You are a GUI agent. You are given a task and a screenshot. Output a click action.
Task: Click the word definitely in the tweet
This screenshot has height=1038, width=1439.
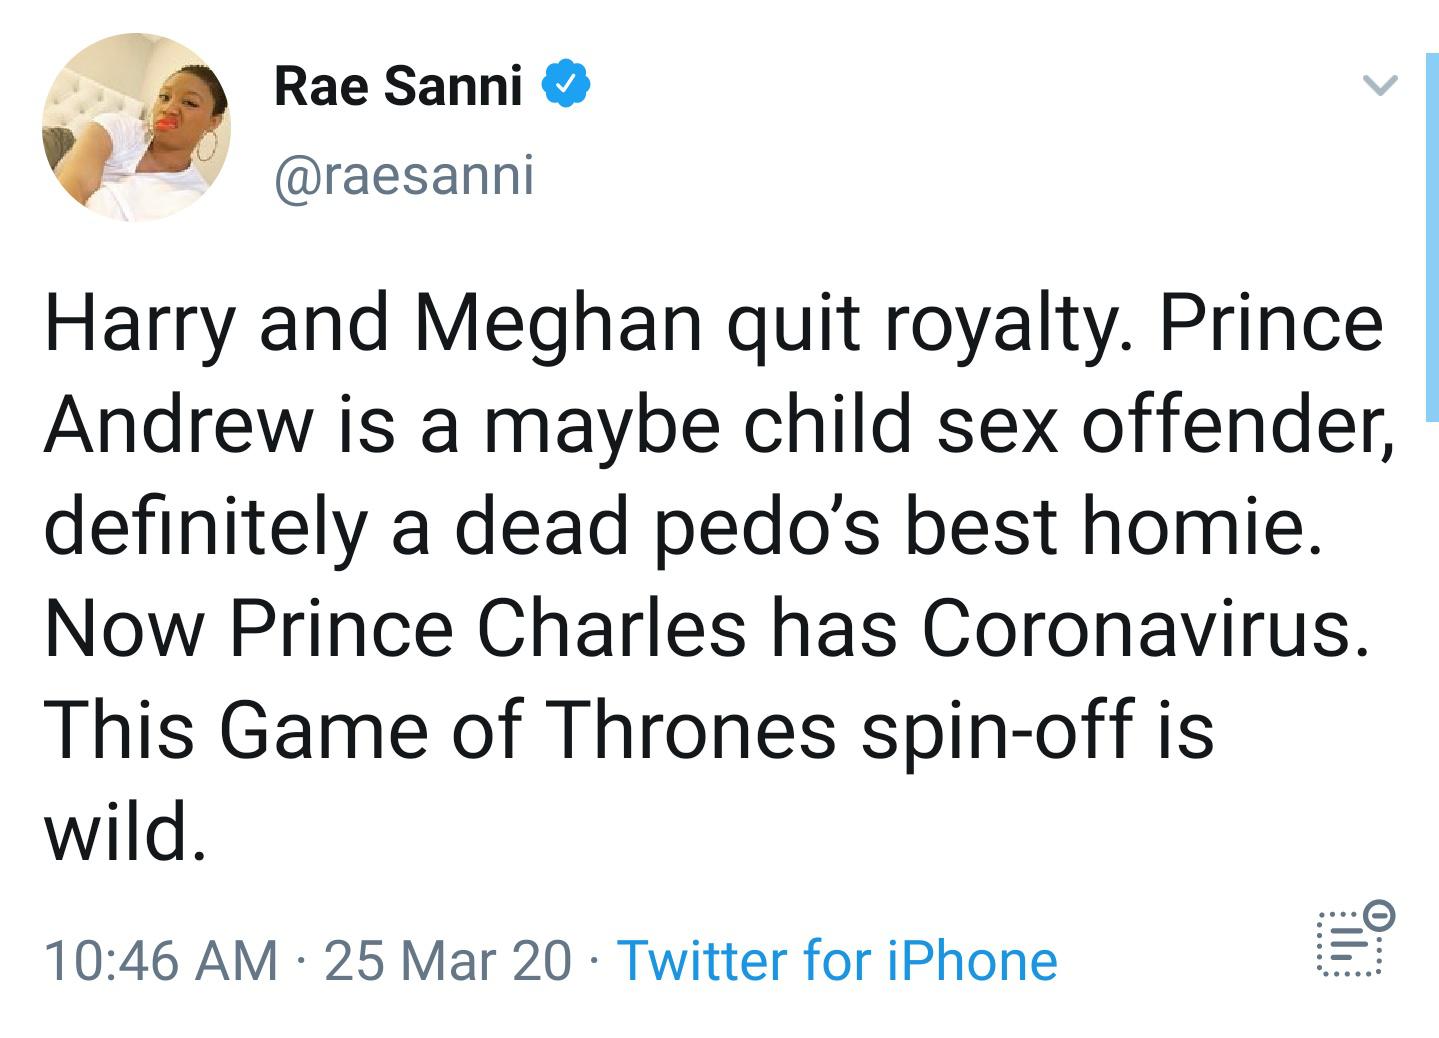(204, 527)
